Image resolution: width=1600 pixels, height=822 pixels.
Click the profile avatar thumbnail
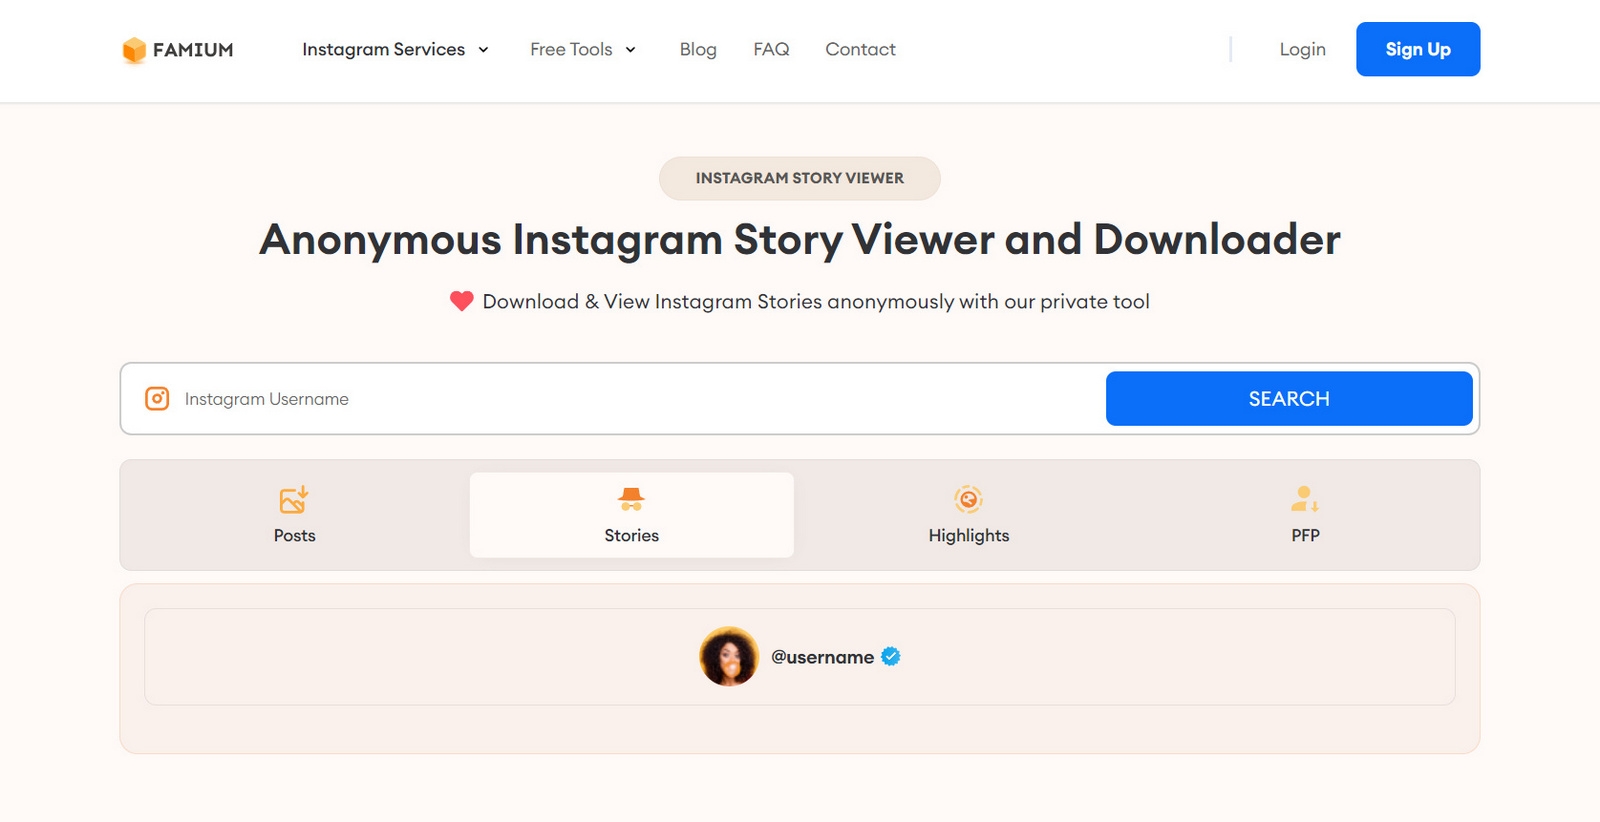[729, 657]
